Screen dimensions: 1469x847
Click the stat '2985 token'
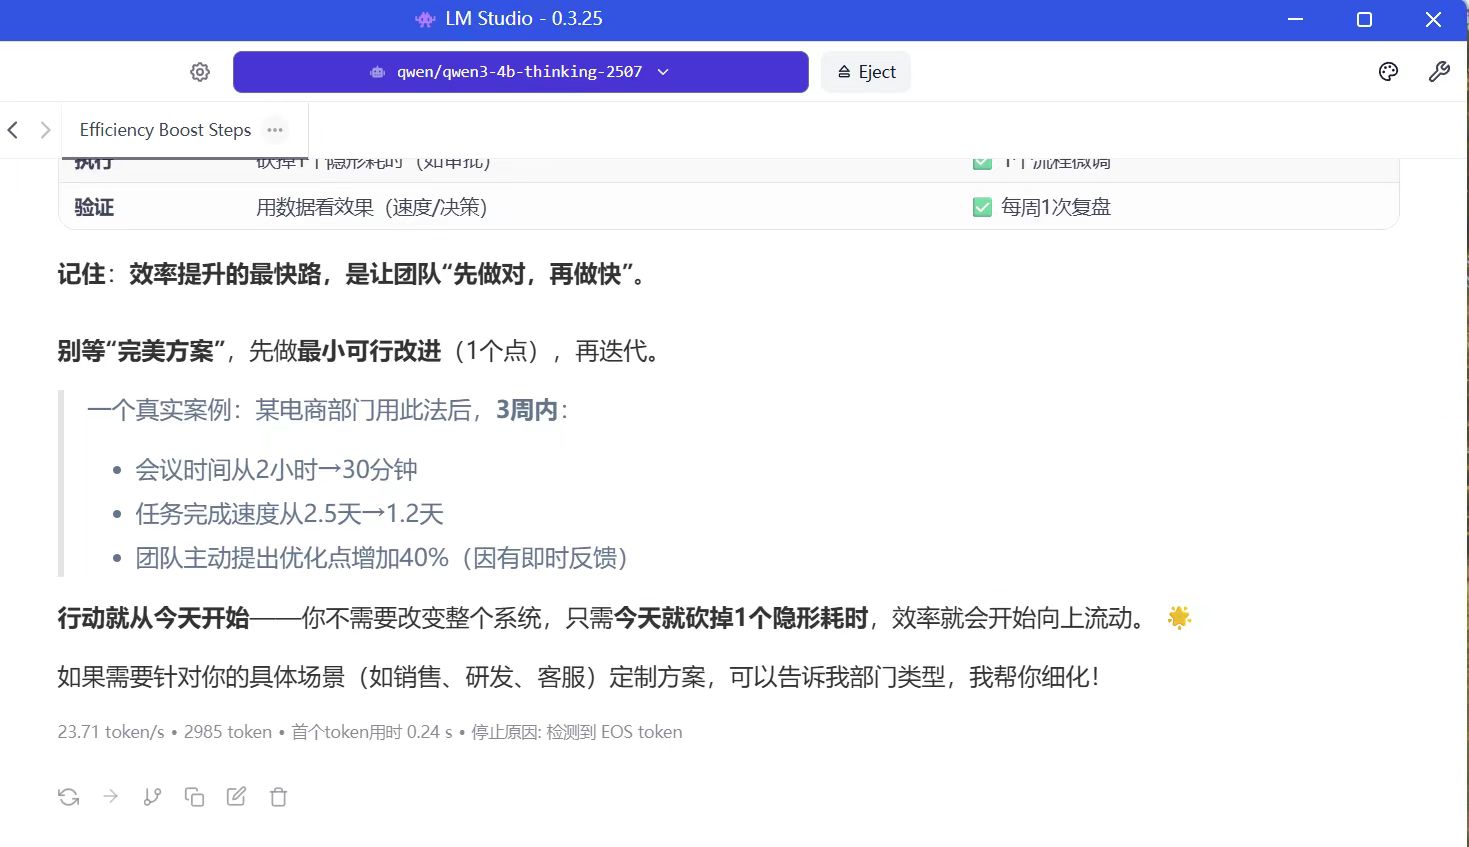pos(228,732)
